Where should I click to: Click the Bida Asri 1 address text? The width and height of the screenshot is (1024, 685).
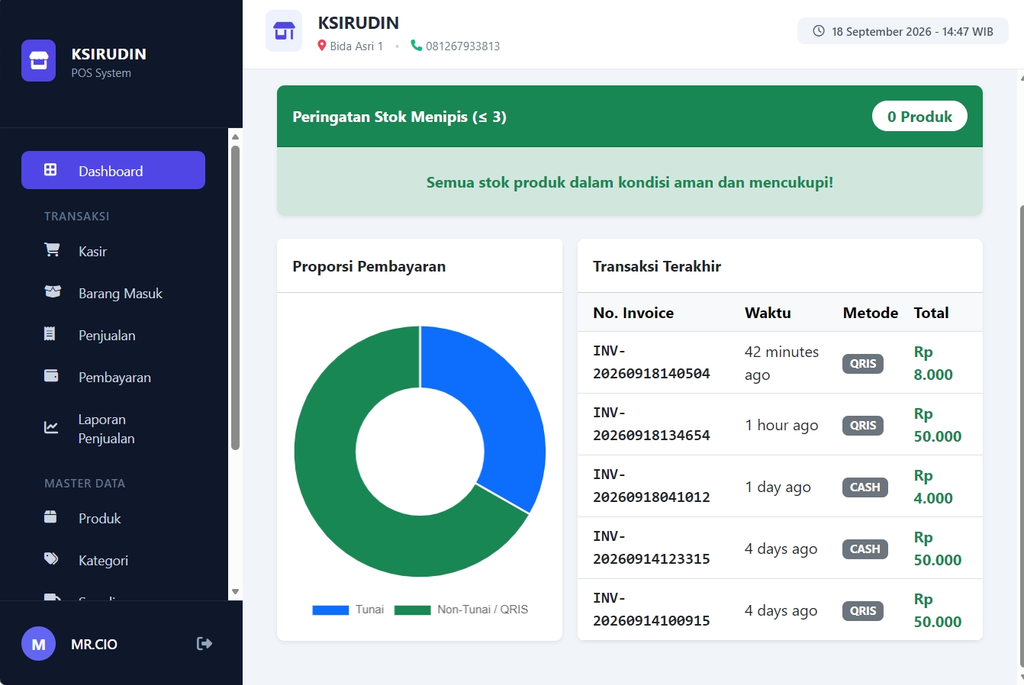coord(357,46)
